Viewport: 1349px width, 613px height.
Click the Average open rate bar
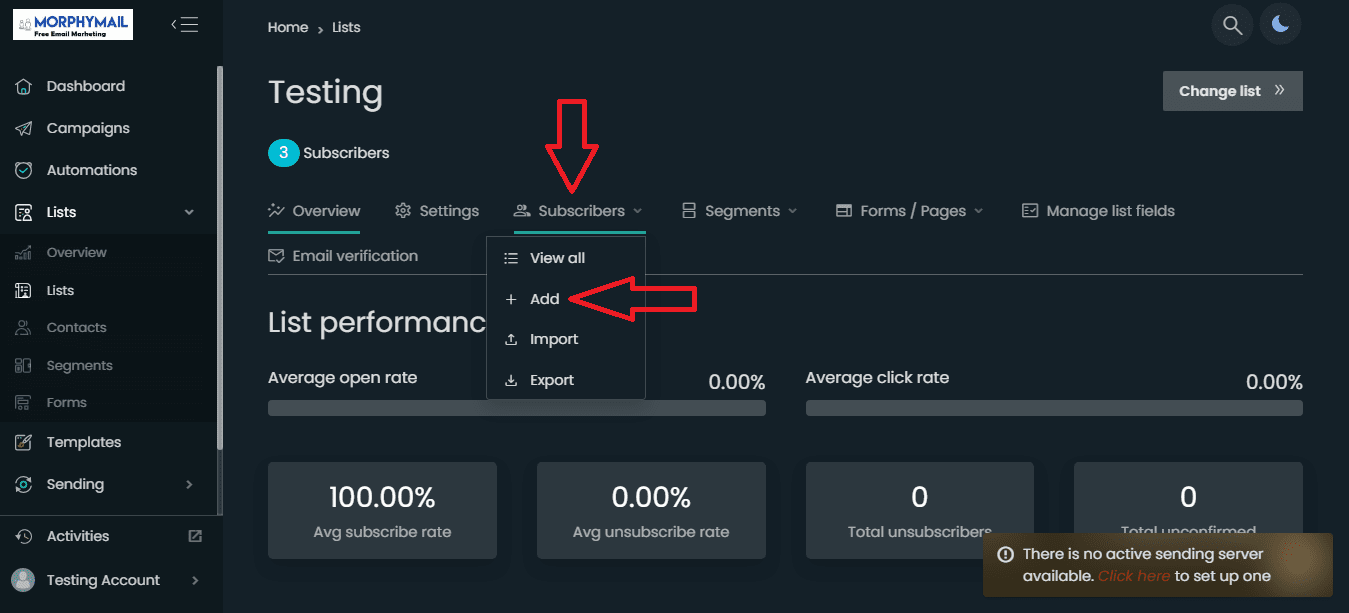point(517,408)
